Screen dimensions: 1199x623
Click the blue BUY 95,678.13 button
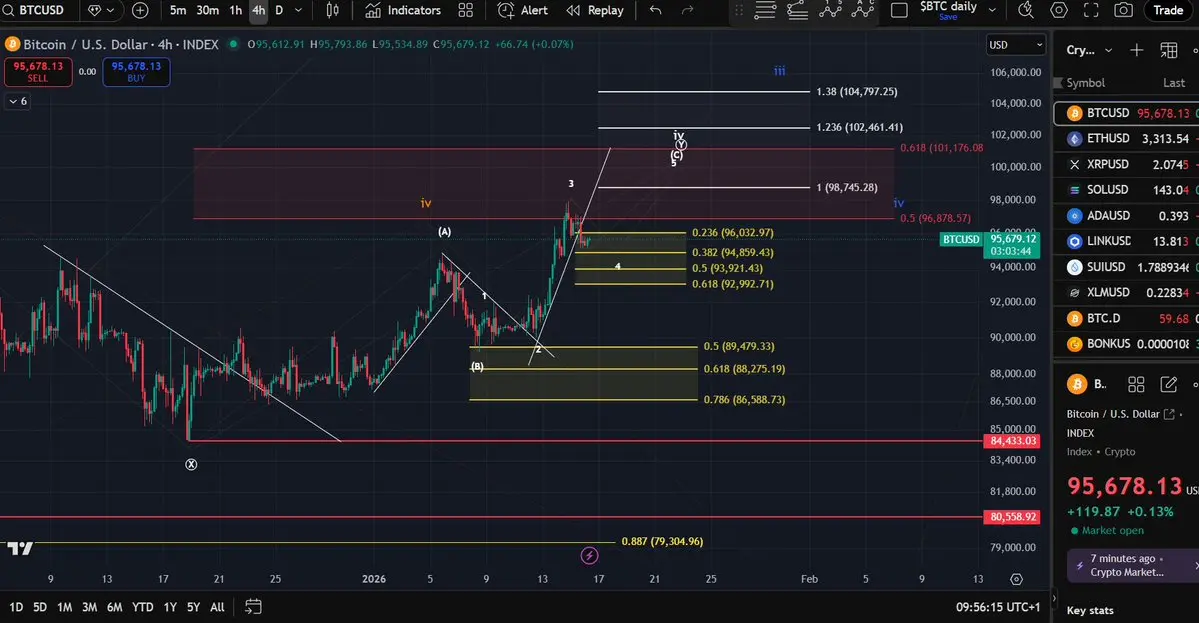pyautogui.click(x=136, y=72)
